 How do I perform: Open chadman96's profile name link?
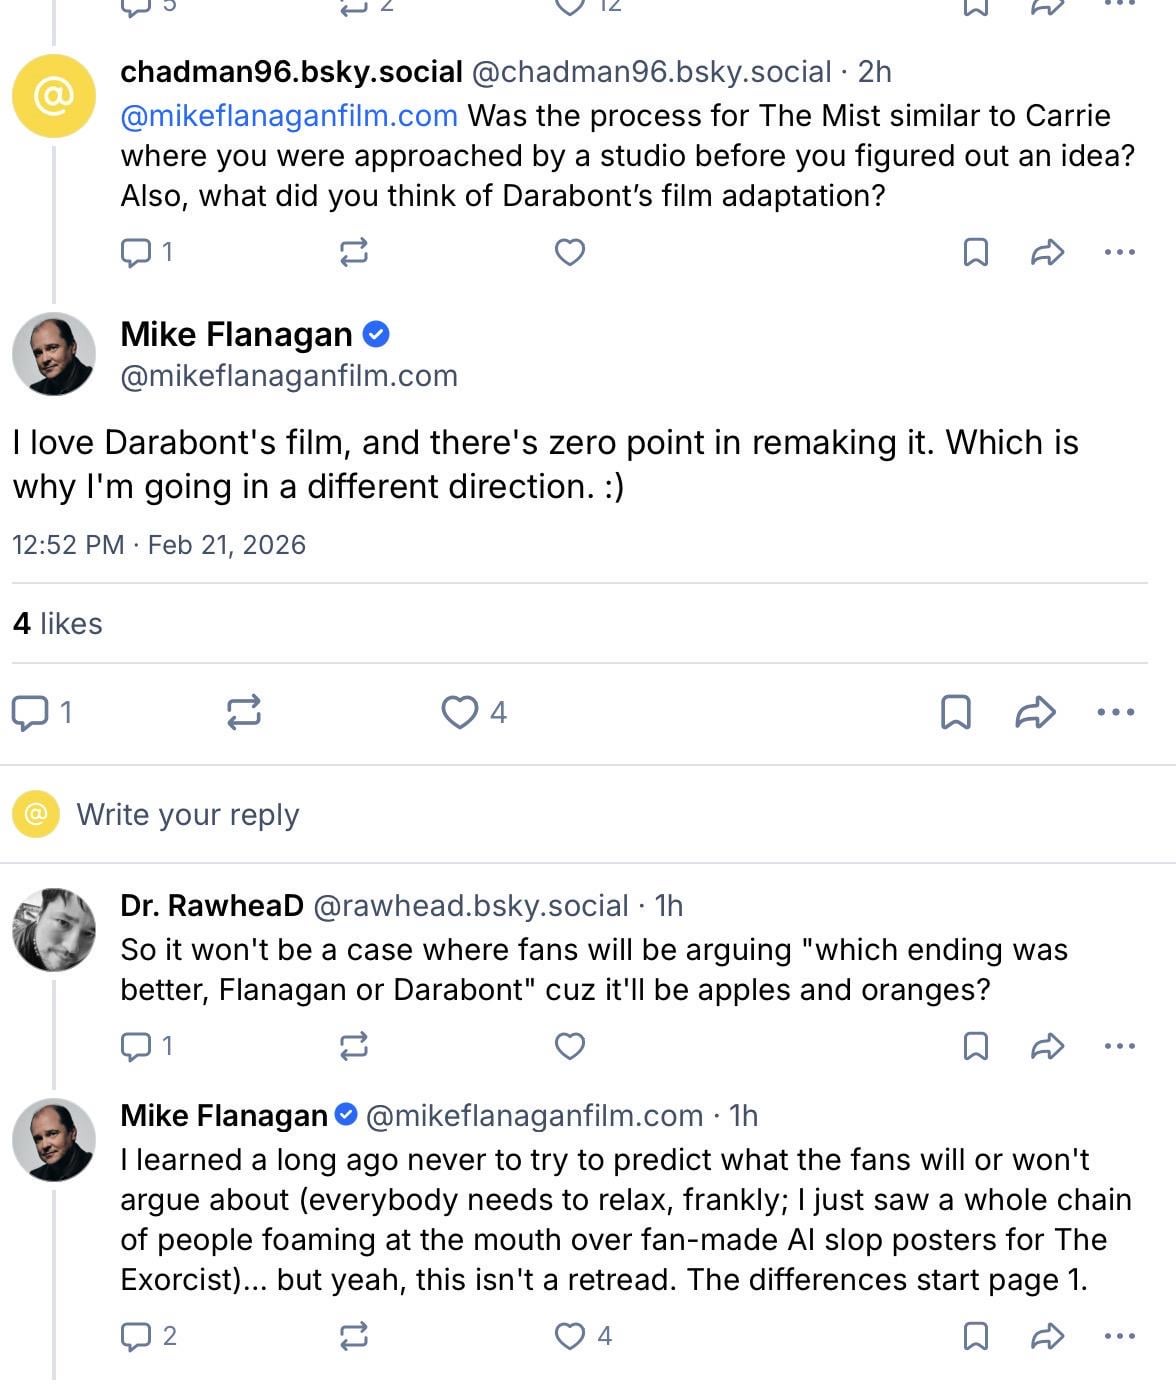[x=291, y=72]
